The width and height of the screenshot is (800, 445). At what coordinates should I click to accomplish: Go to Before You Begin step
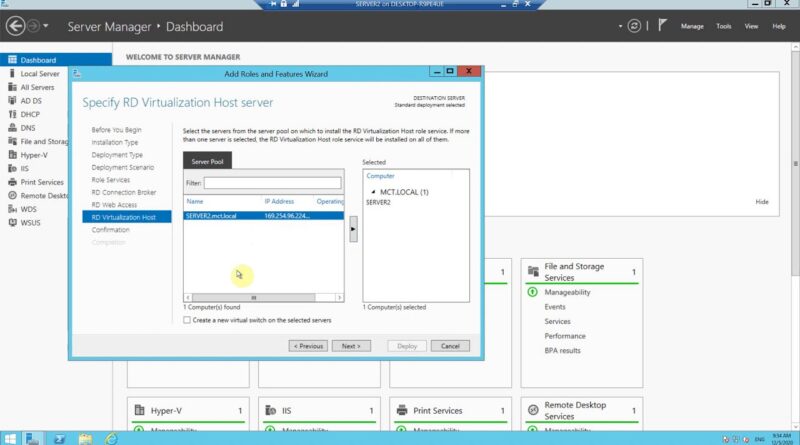[116, 130]
